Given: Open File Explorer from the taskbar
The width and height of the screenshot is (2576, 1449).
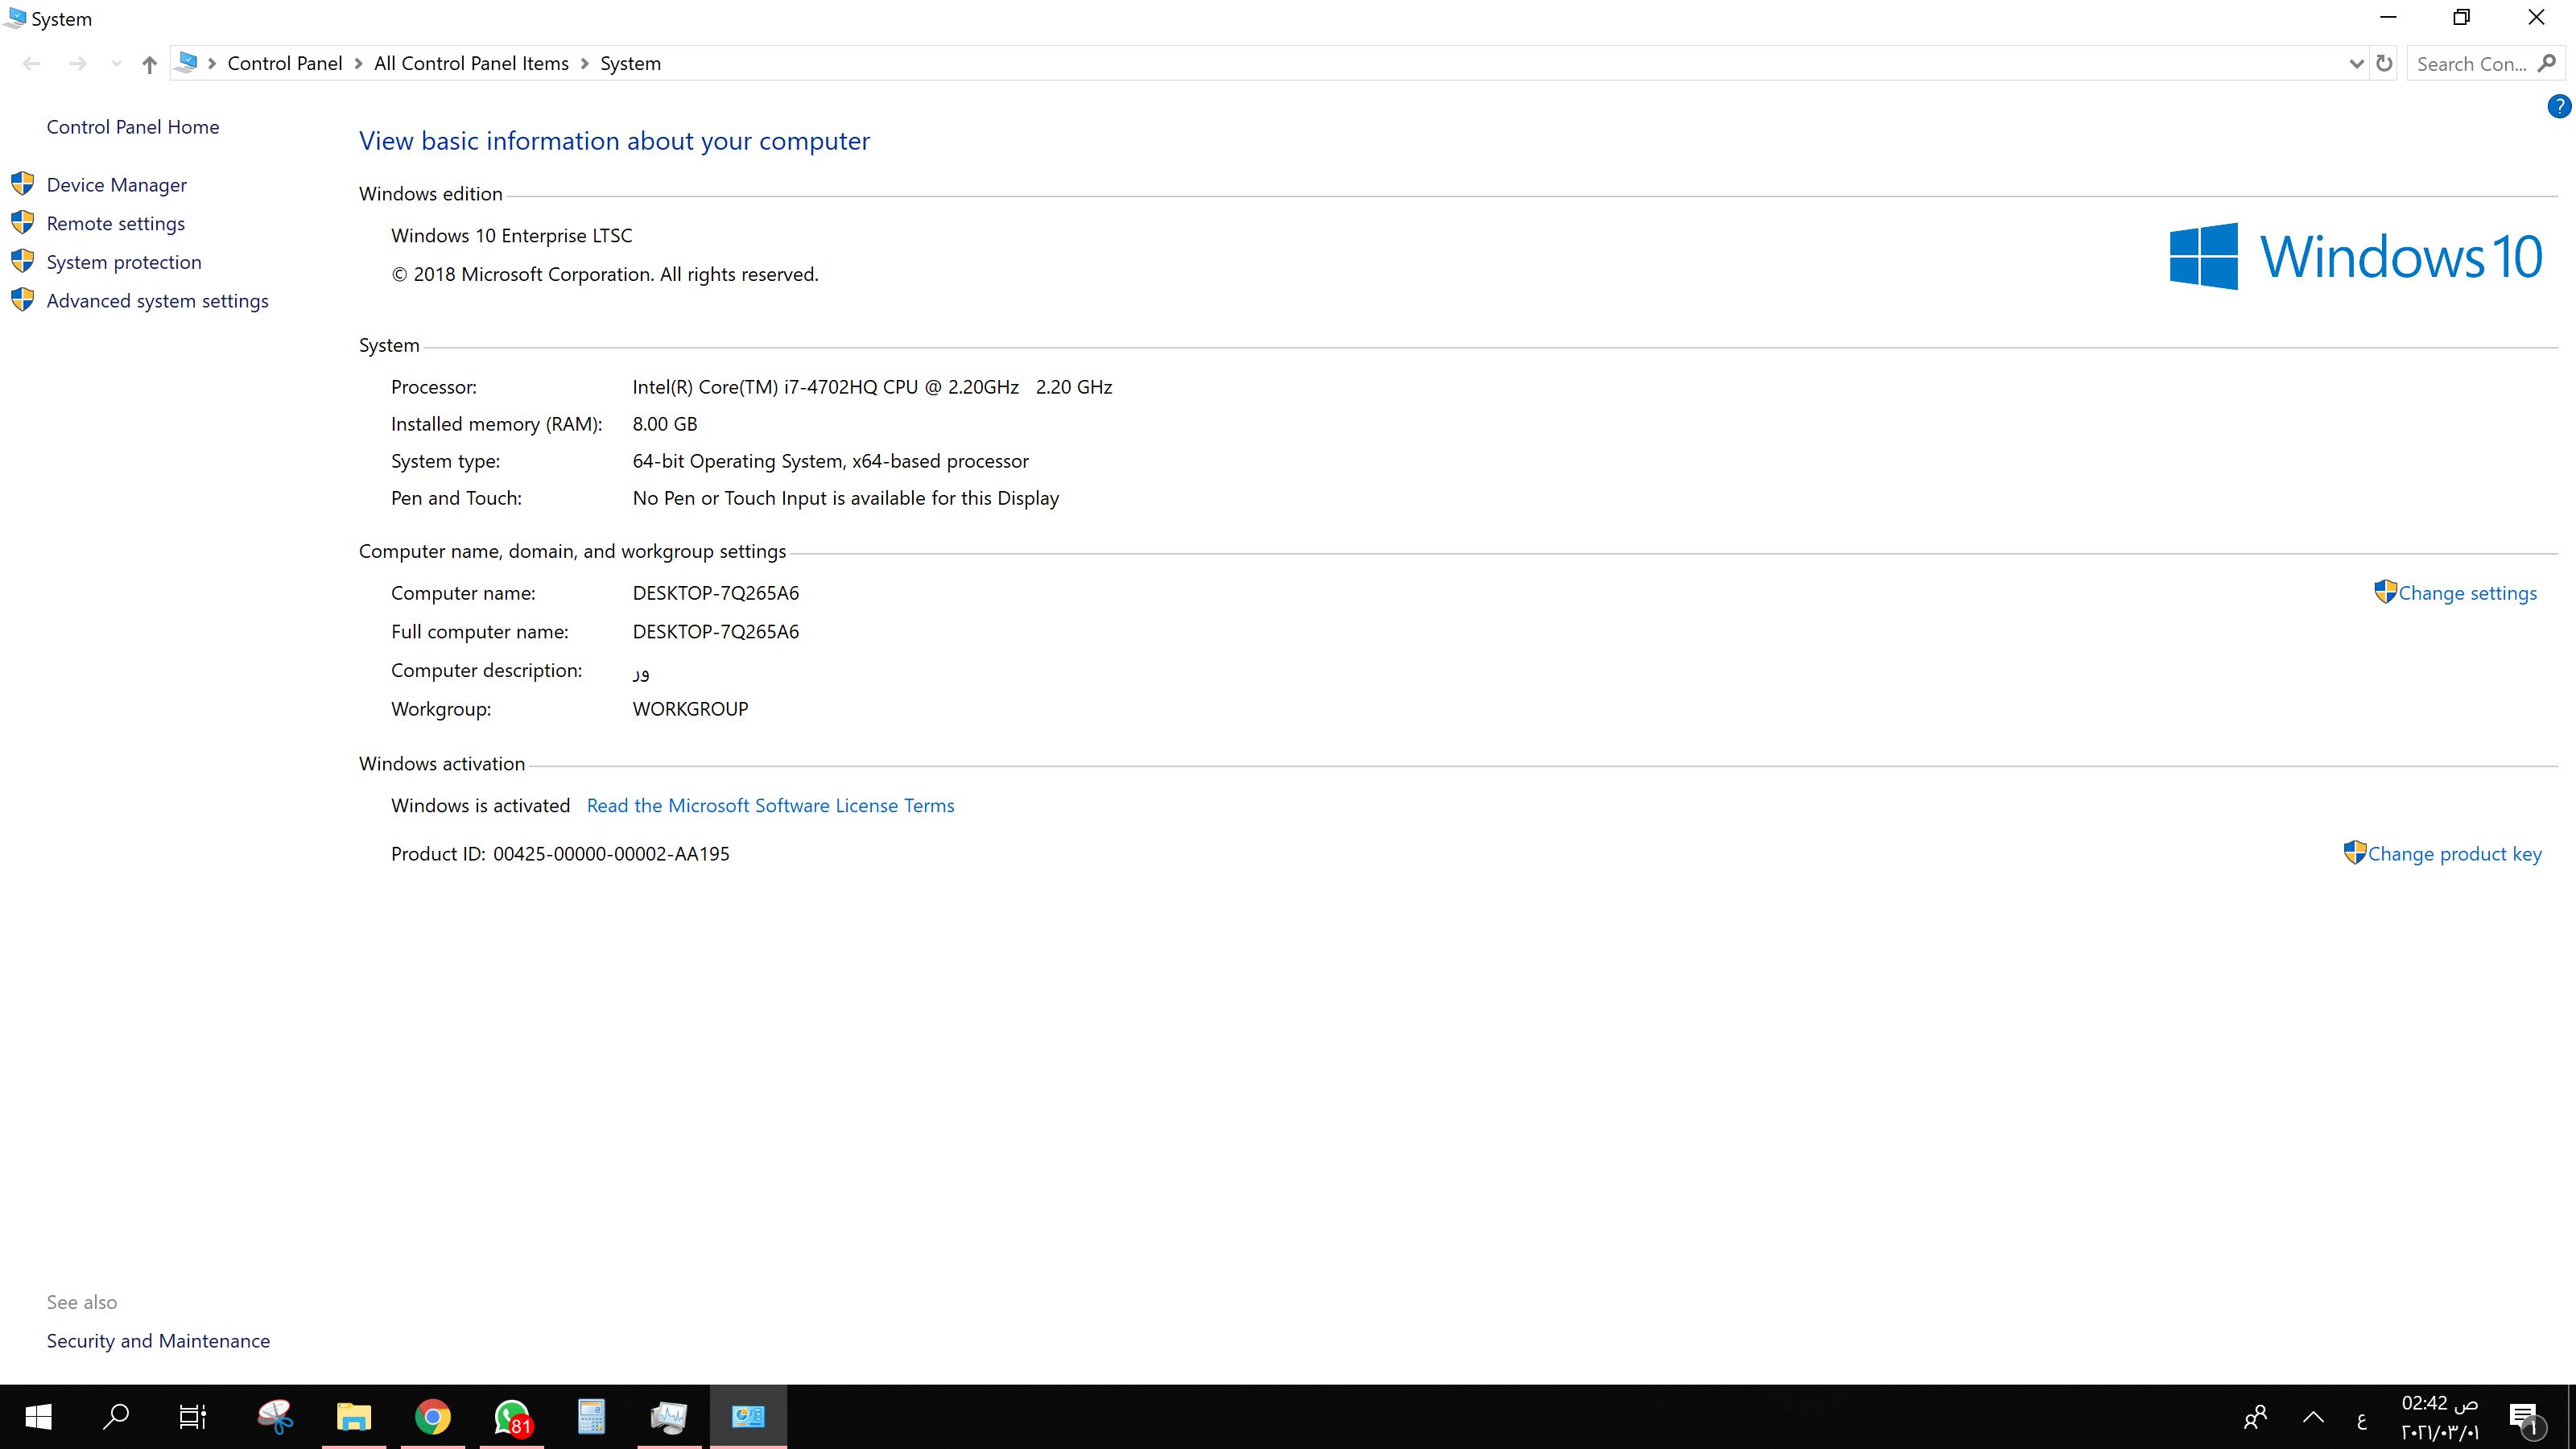Looking at the screenshot, I should [354, 1416].
